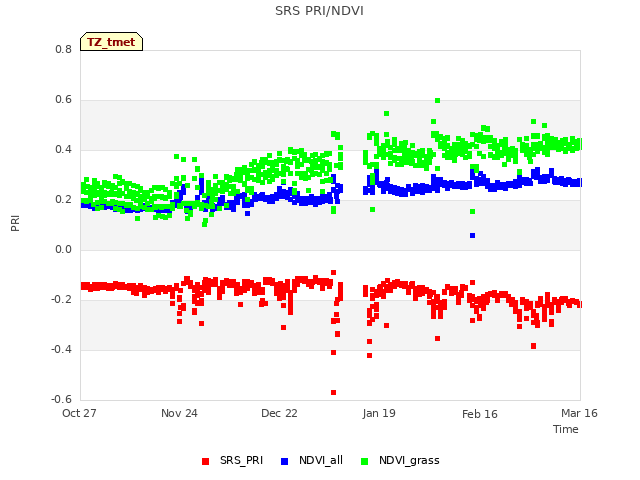The height and width of the screenshot is (480, 640).
Task: Click the -0.2 y-axis tick label
Action: pyautogui.click(x=61, y=300)
